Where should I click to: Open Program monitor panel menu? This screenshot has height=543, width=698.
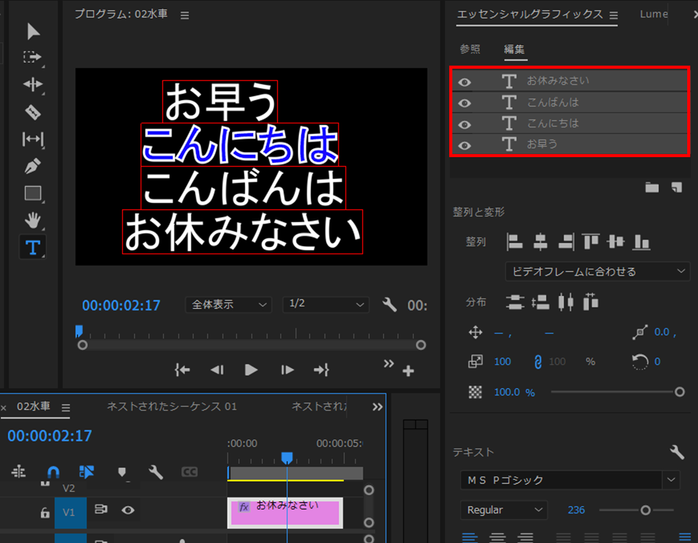click(x=185, y=16)
